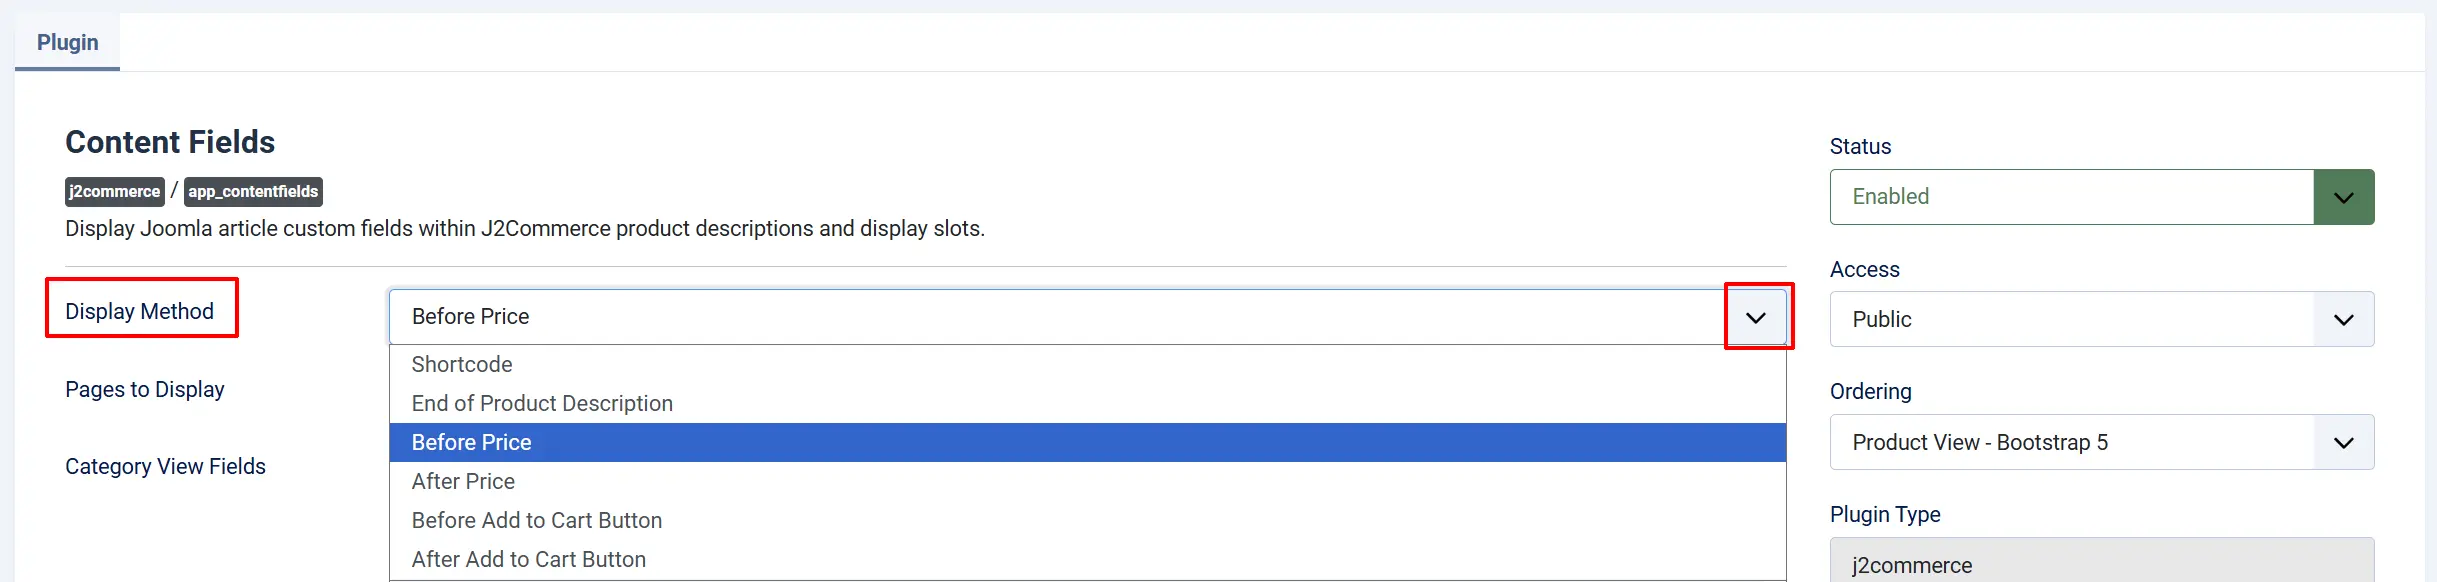Click the Category View Fields label
This screenshot has width=2437, height=582.
click(165, 466)
